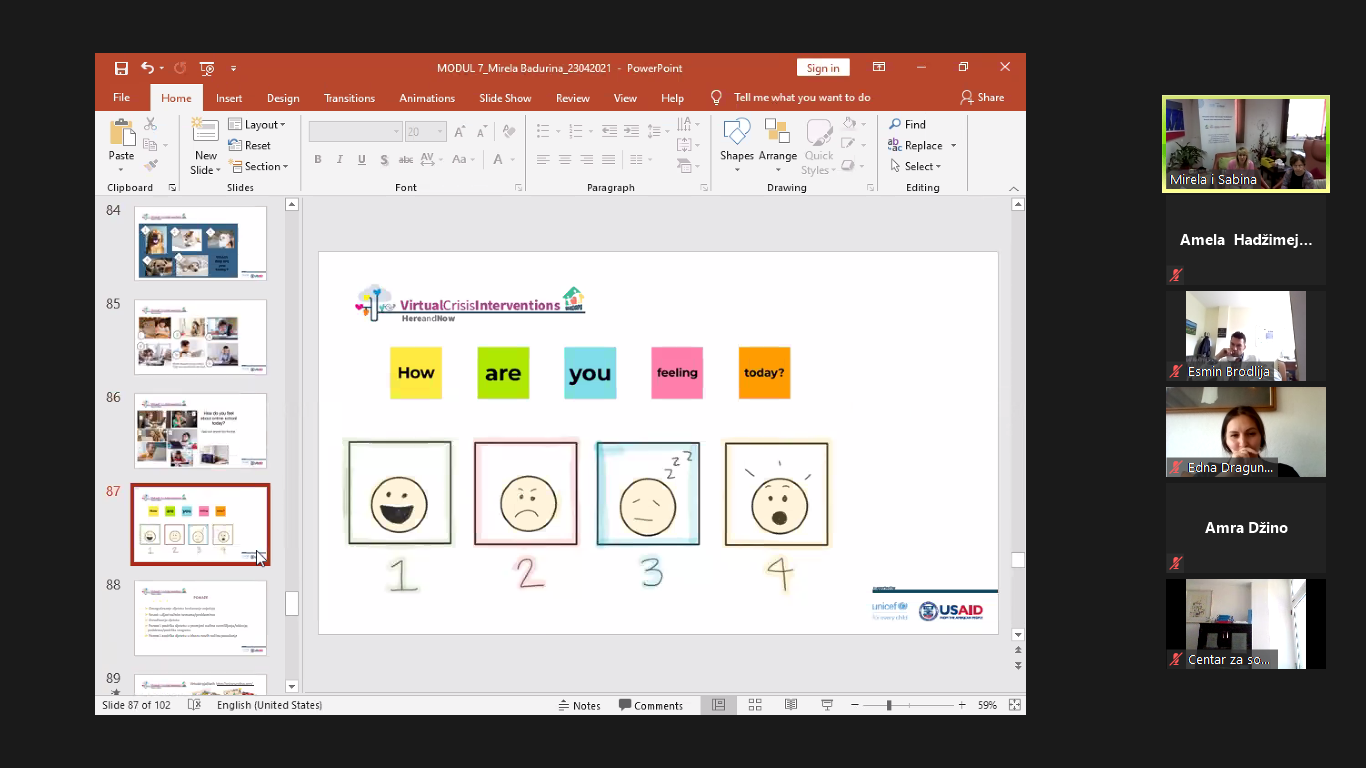Image resolution: width=1366 pixels, height=768 pixels.
Task: Open the Select dropdown in Editing group
Action: pyautogui.click(x=914, y=167)
